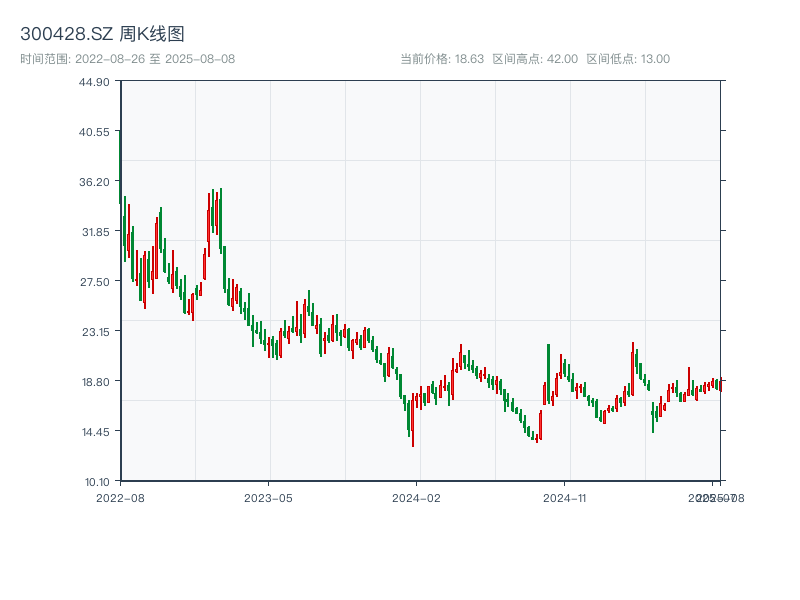This screenshot has height=600, width=800.
Task: Select the 时间范围 date range text
Action: point(127,59)
